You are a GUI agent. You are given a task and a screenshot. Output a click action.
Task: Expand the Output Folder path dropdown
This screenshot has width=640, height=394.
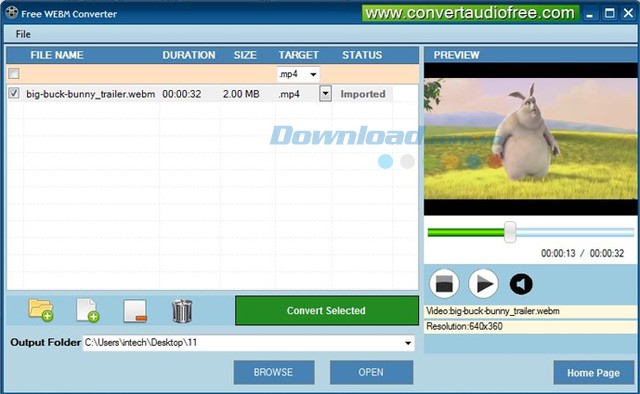(407, 343)
